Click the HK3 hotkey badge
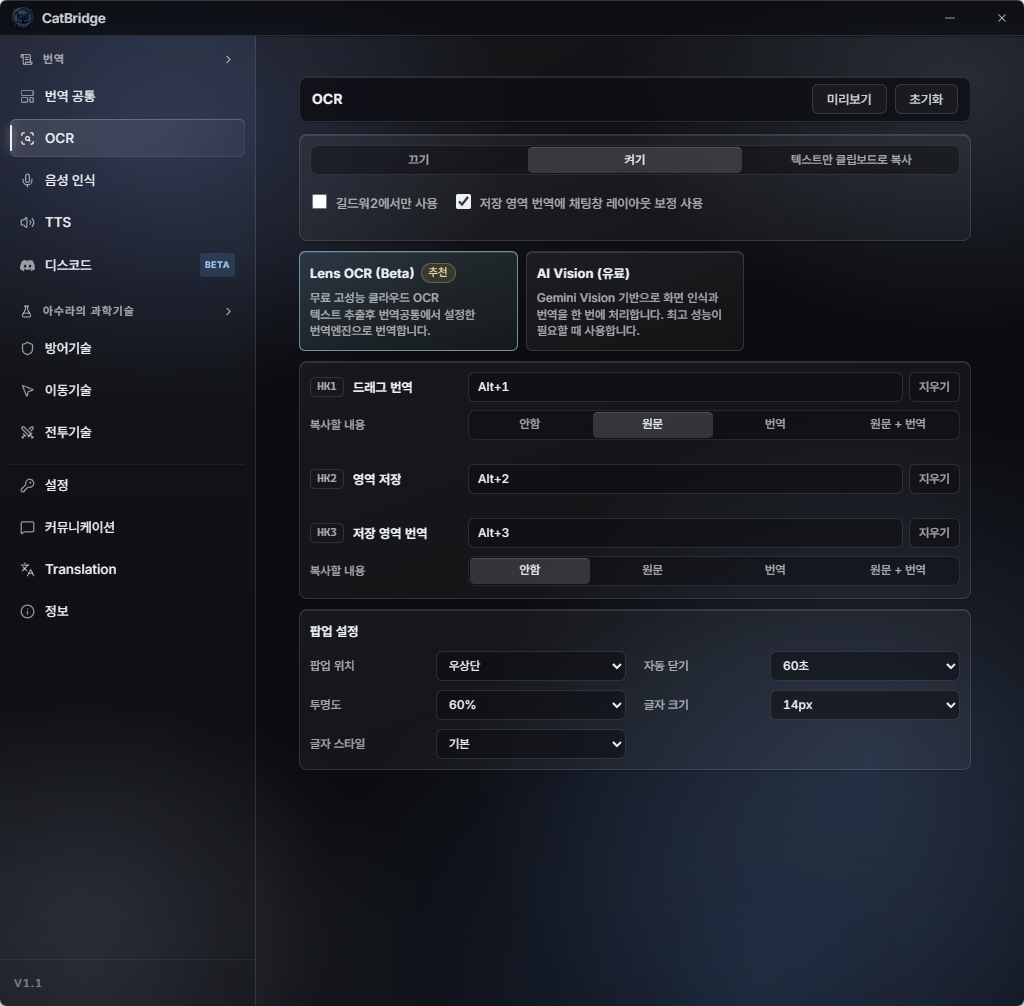Screen dimensions: 1024x1006 click(x=327, y=532)
